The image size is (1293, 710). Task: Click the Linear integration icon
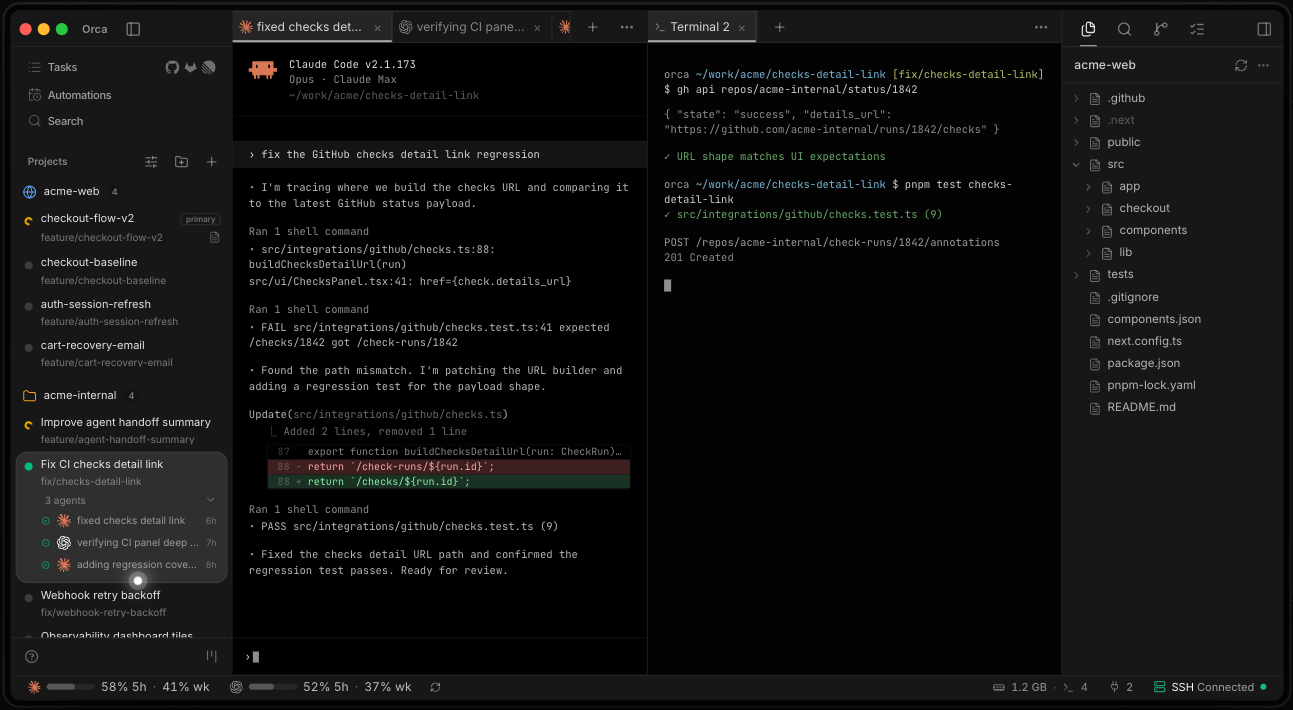[209, 67]
